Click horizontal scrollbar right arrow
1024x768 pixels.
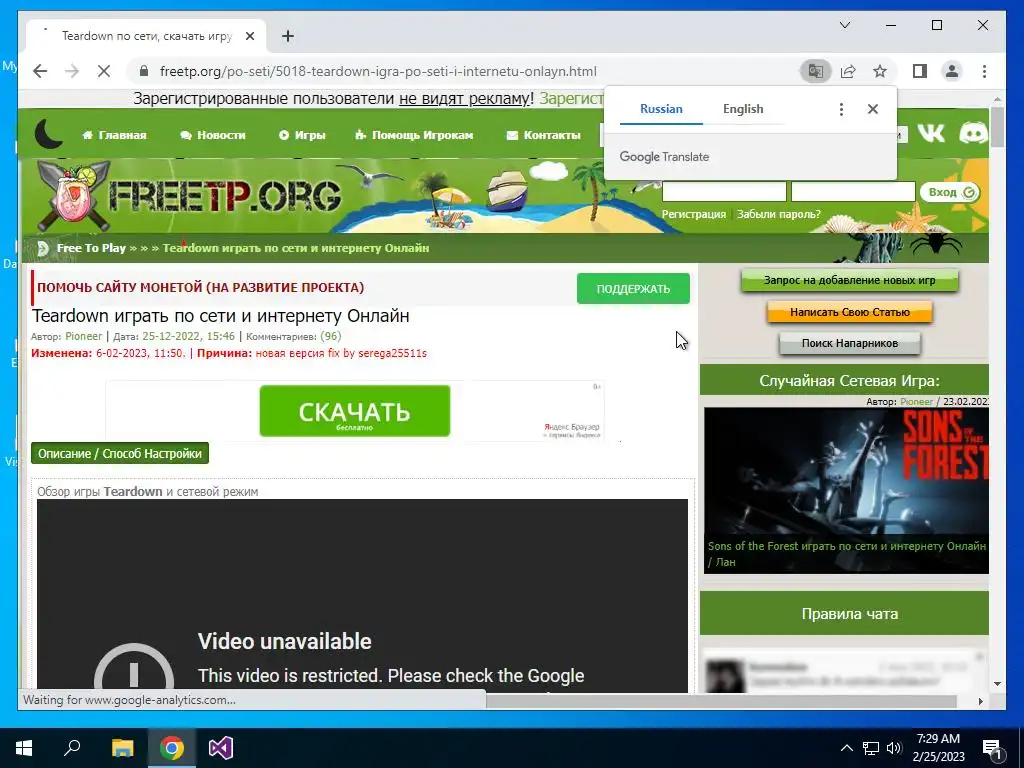[980, 701]
